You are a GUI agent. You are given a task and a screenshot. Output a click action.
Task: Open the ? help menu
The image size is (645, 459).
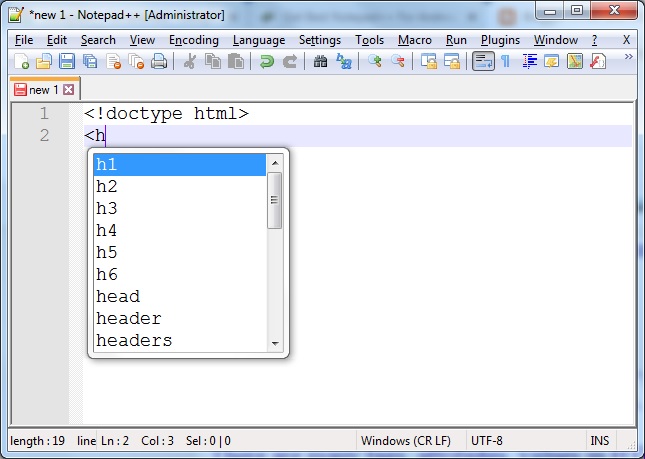[594, 40]
